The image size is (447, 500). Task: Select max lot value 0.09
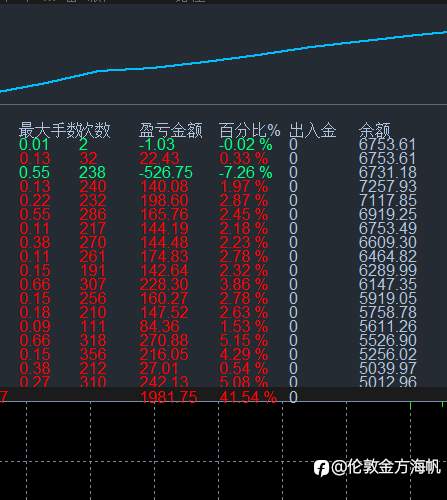tap(35, 327)
